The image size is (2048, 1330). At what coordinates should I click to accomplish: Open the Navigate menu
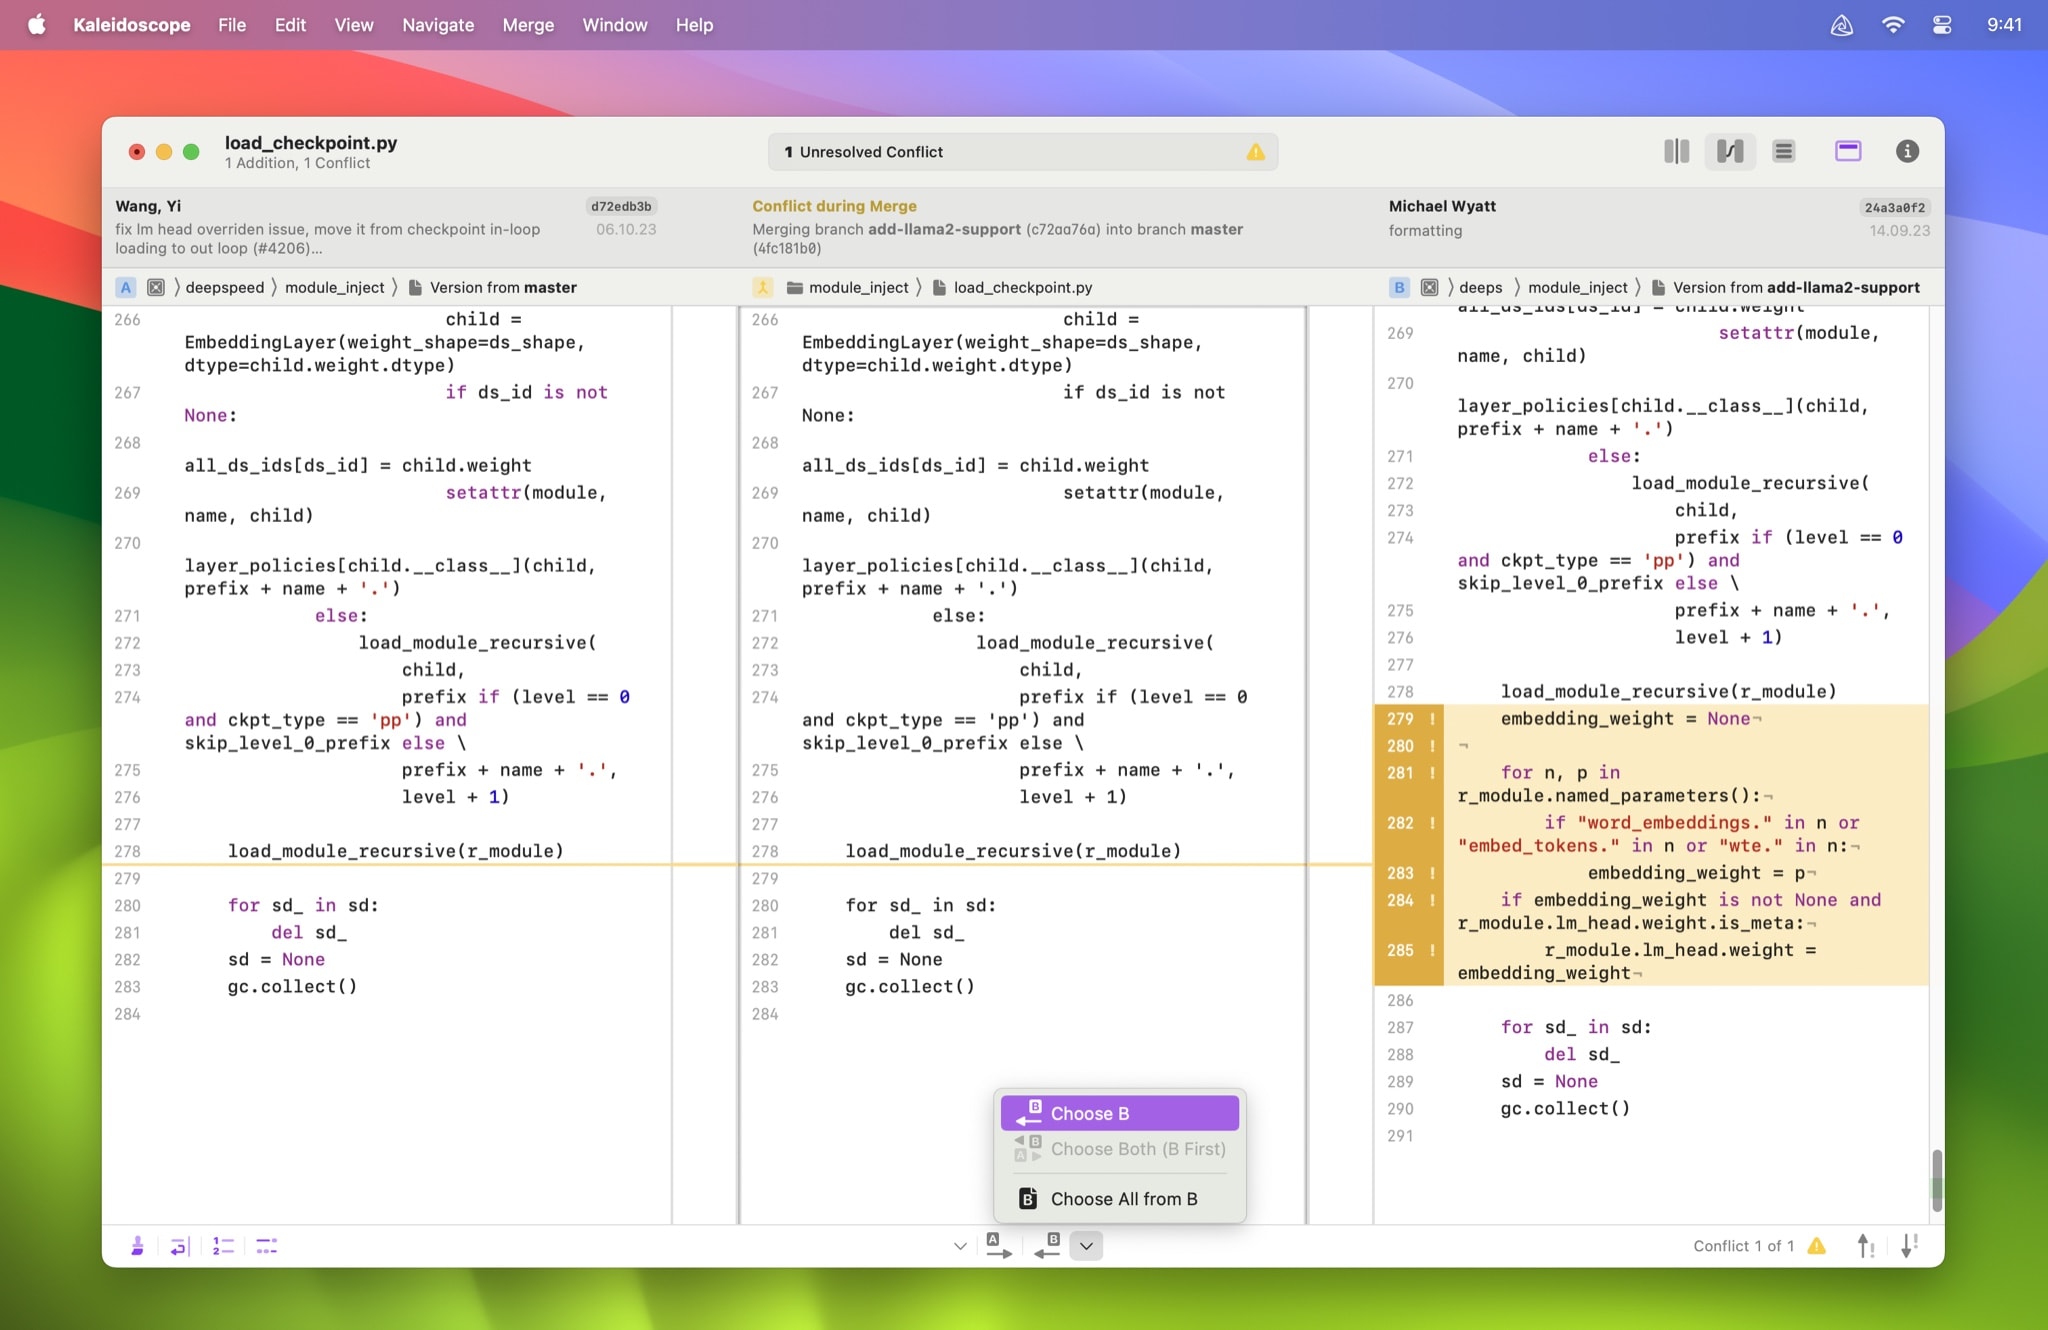tap(437, 22)
